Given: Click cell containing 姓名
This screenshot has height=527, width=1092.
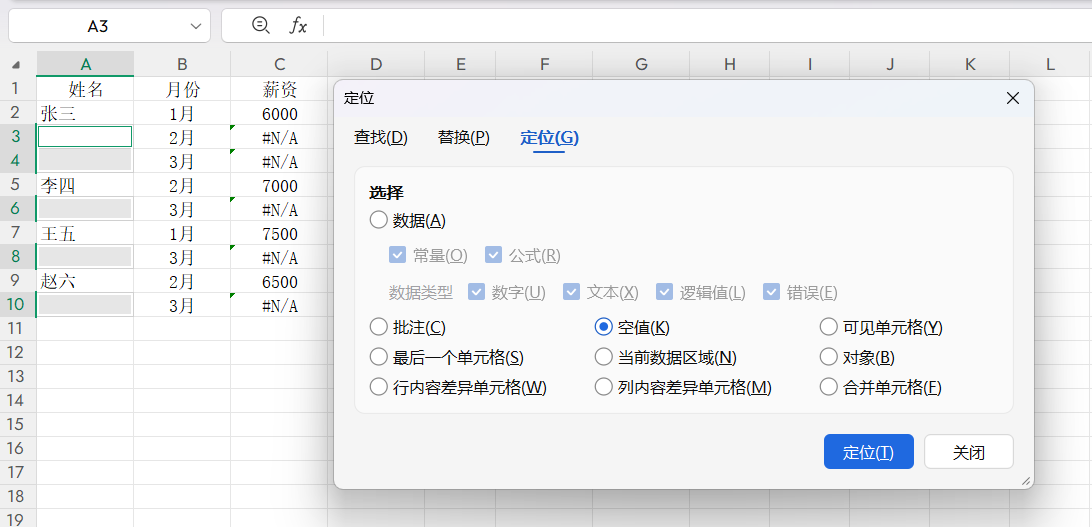Looking at the screenshot, I should click(x=85, y=89).
